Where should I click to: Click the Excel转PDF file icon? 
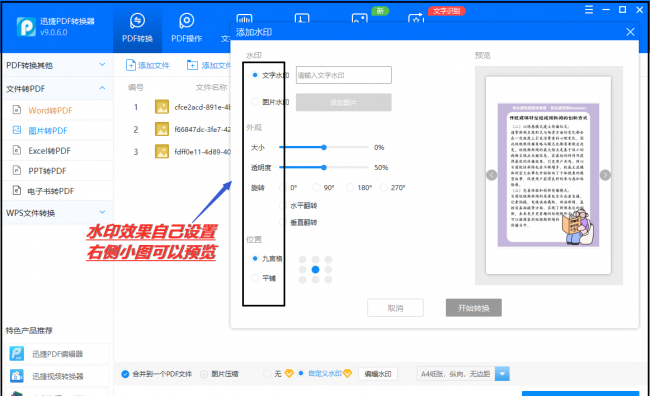(17, 150)
